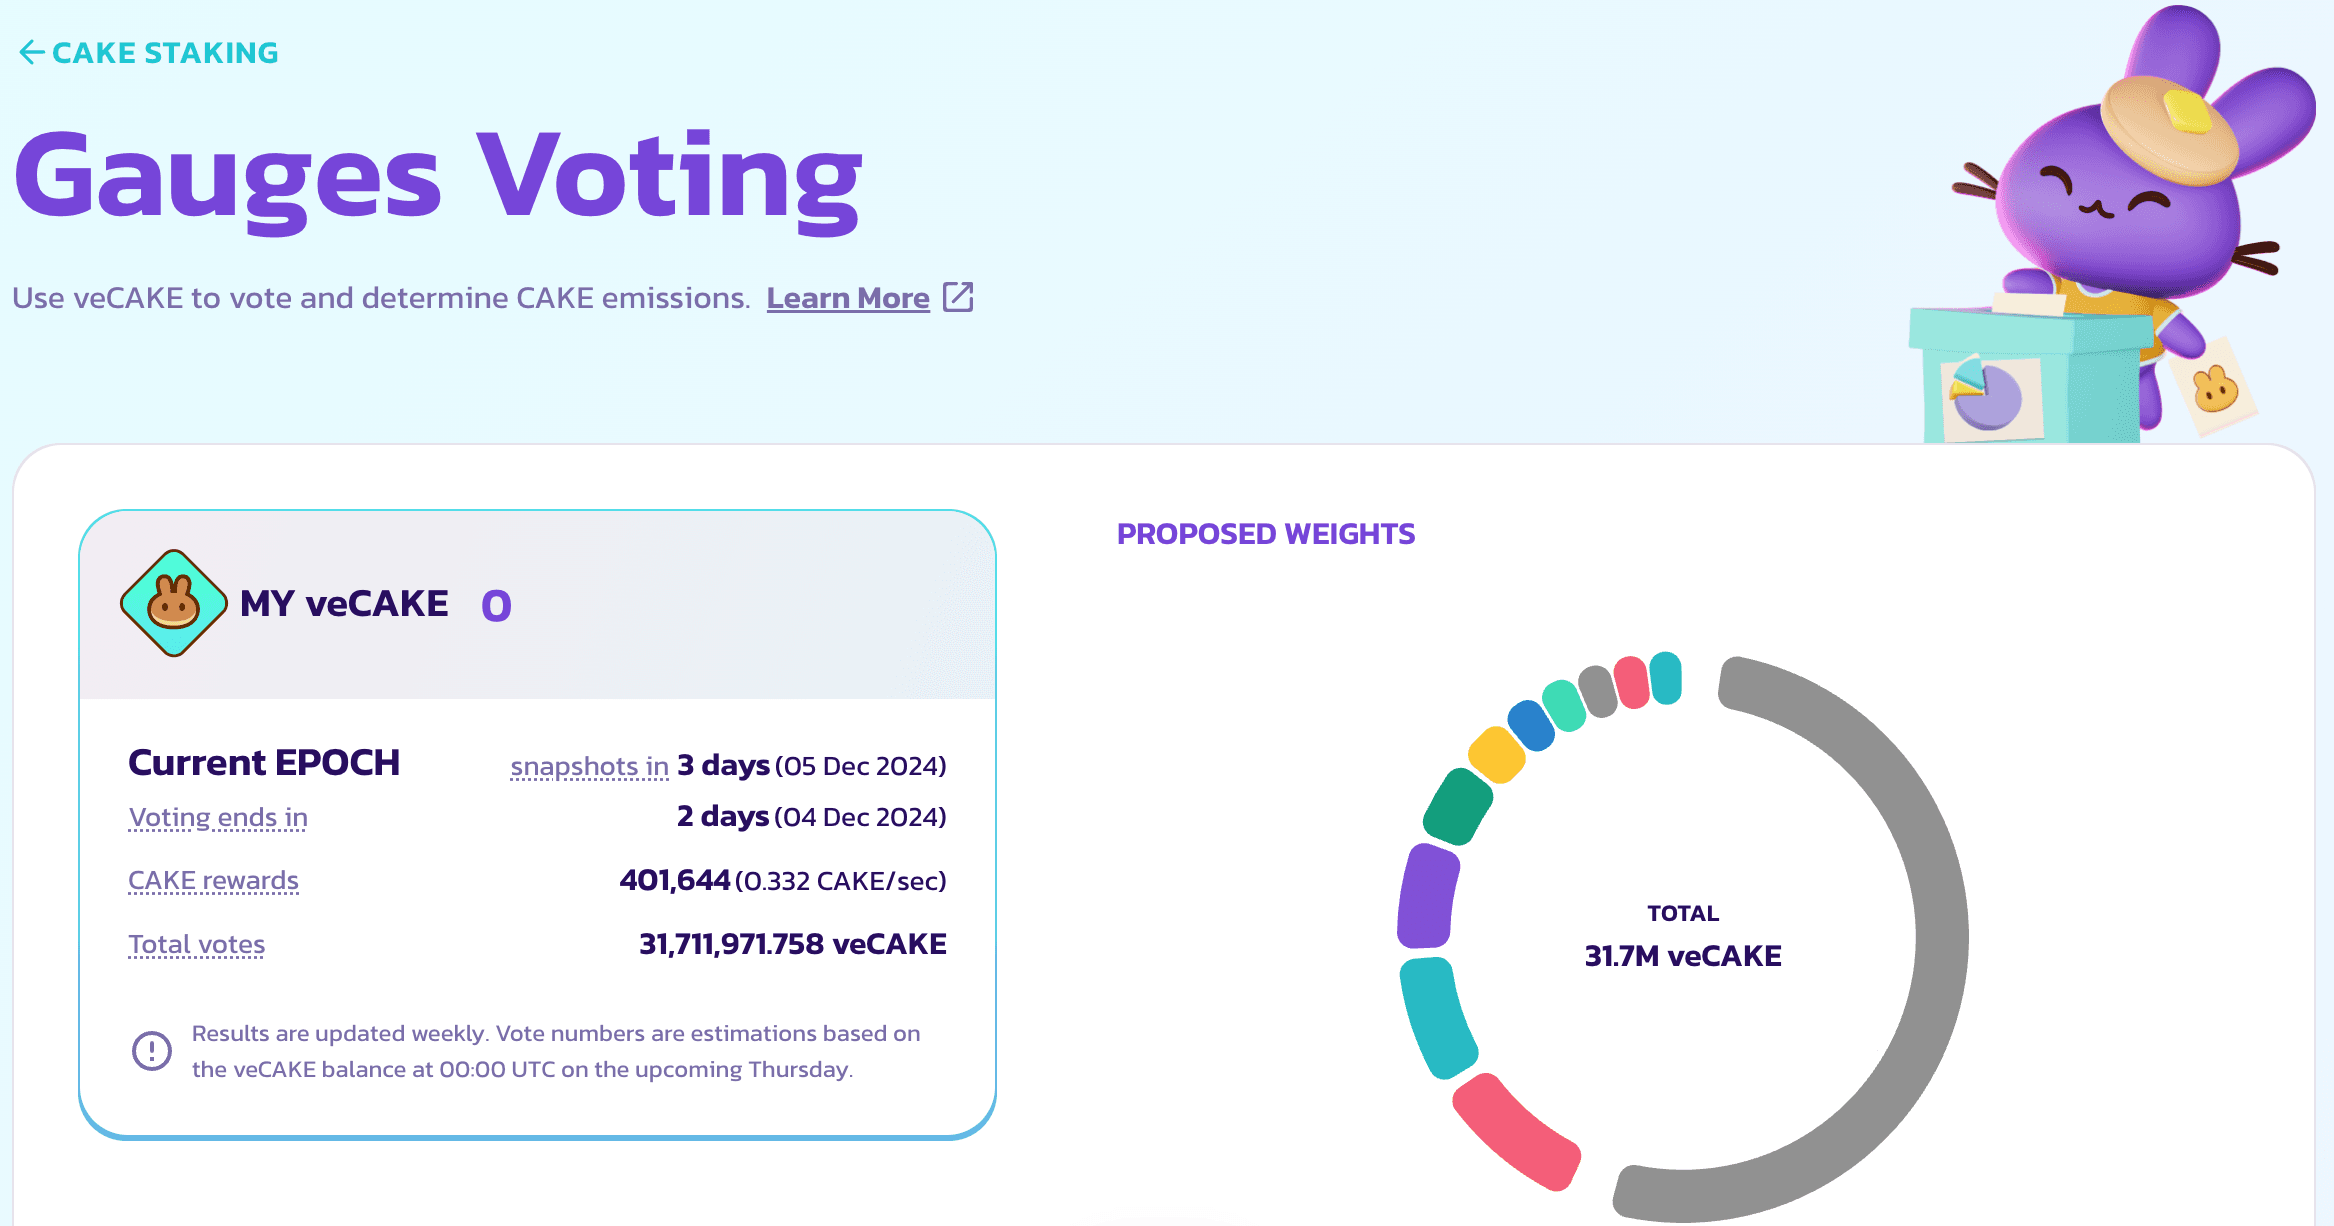Screen dimensions: 2334x1226
Task: Go back to CAKE STAKING
Action: point(165,52)
